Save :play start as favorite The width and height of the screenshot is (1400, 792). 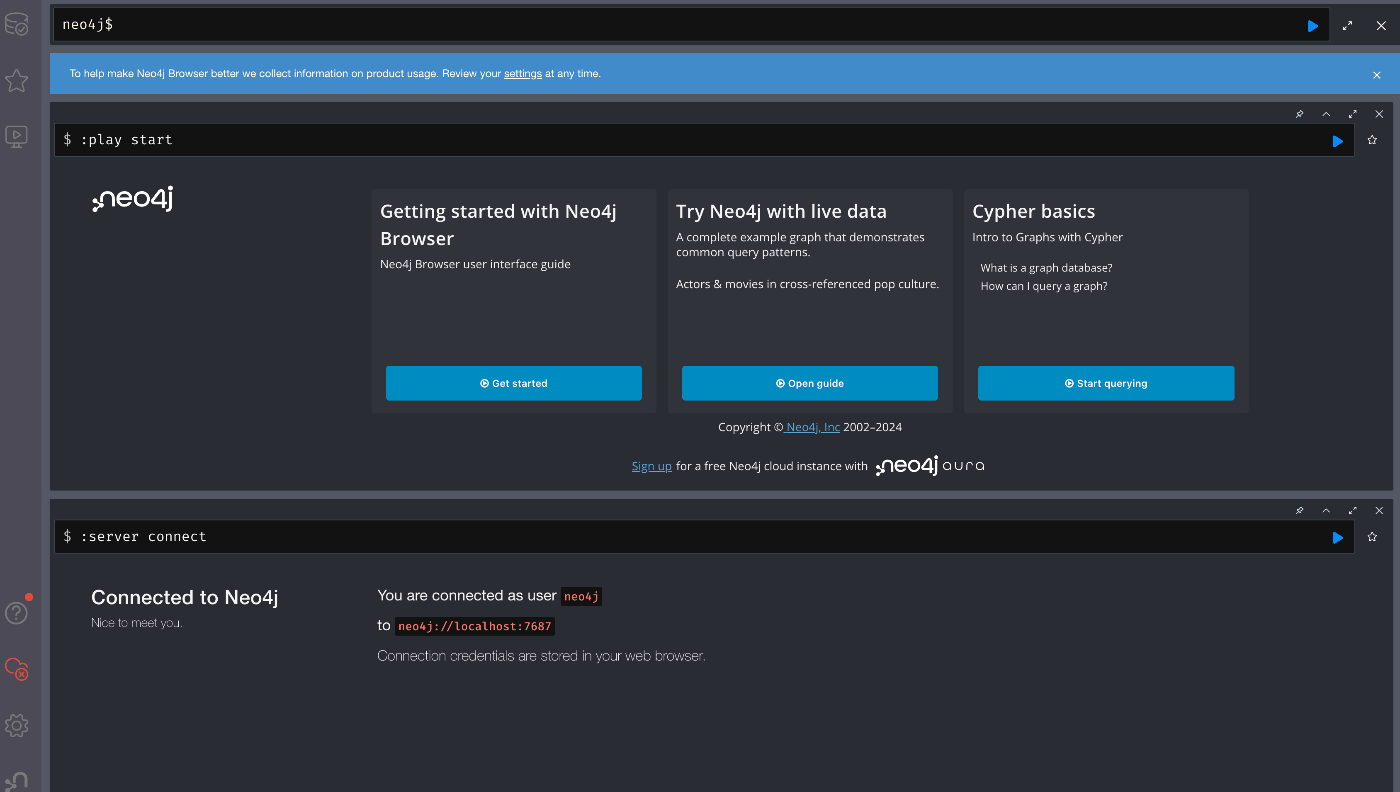point(1372,140)
